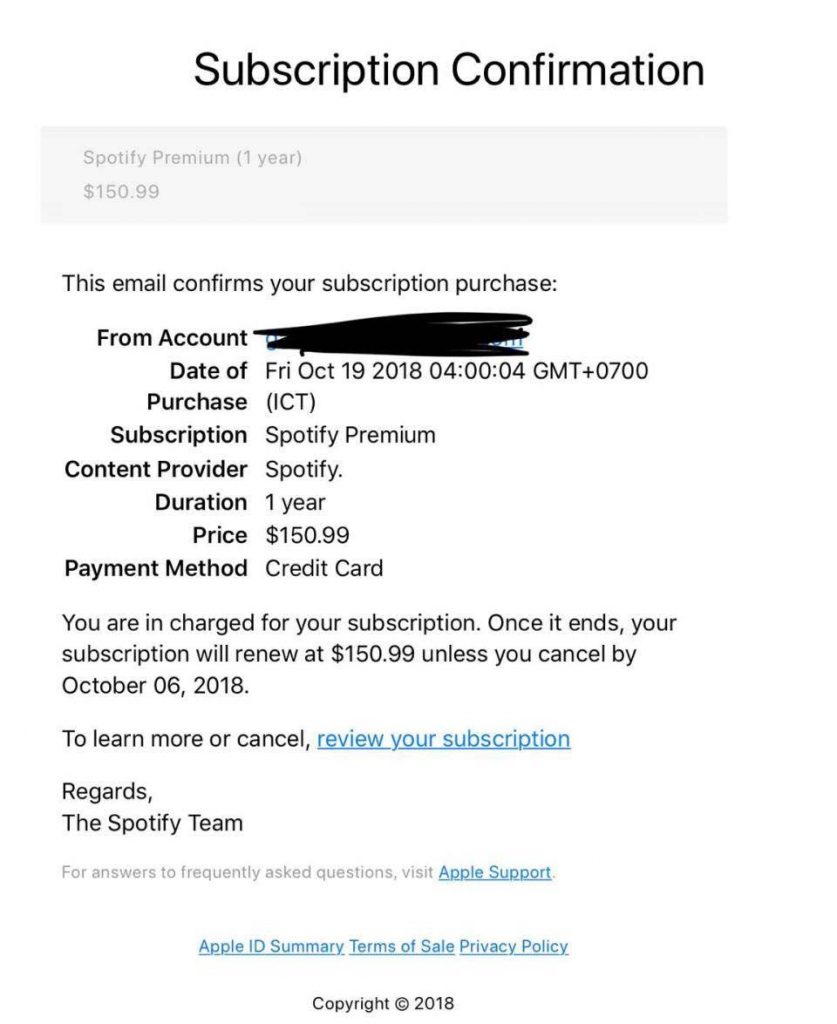
Task: Click the Subscription Confirmation heading
Action: point(449,69)
